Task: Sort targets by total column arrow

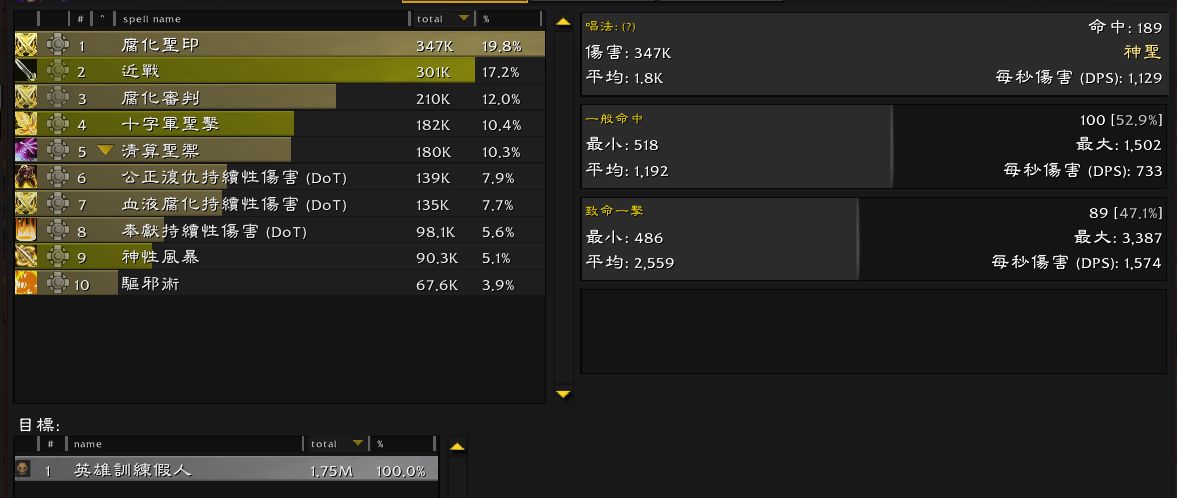Action: (x=357, y=443)
